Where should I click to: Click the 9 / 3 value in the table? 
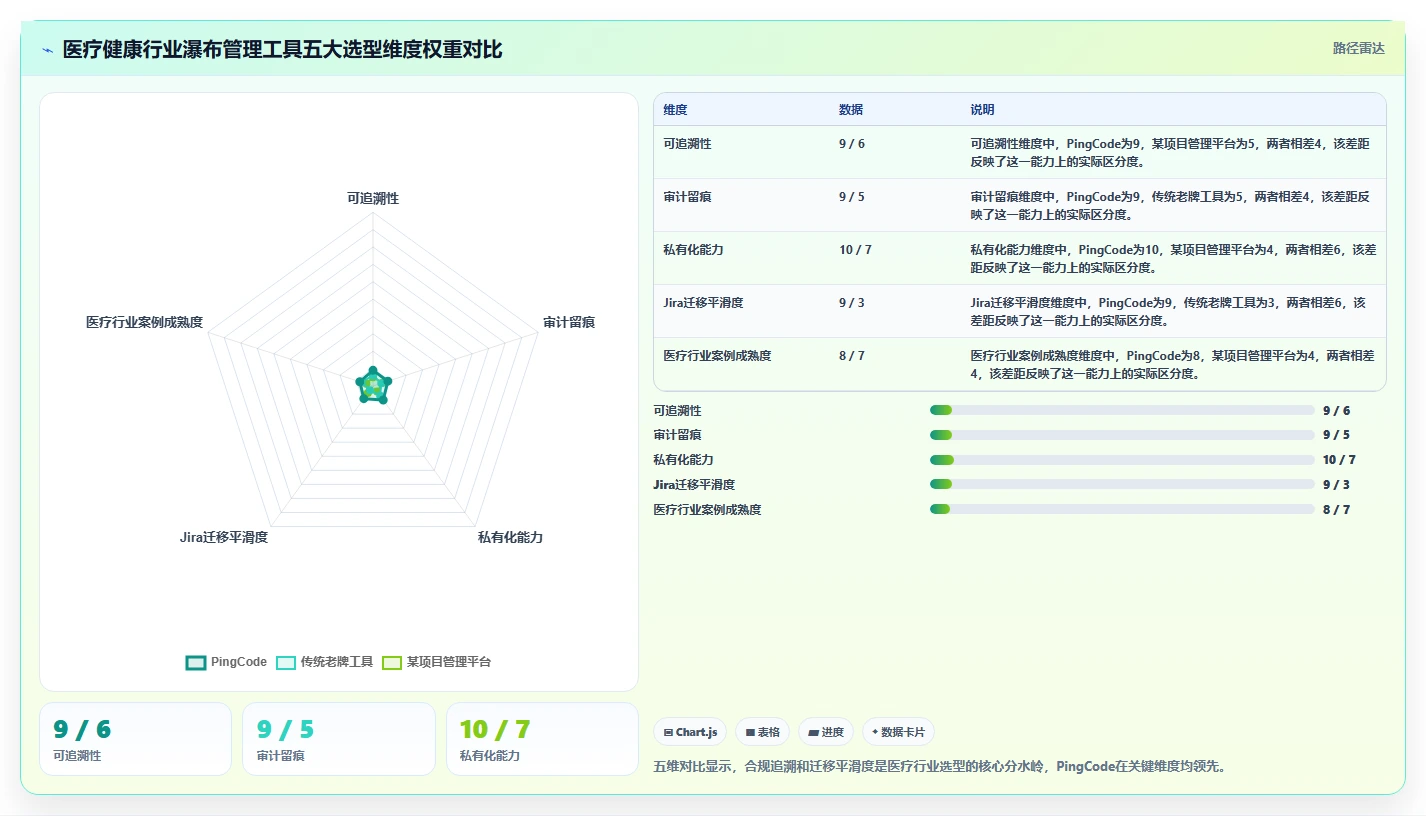(x=852, y=303)
